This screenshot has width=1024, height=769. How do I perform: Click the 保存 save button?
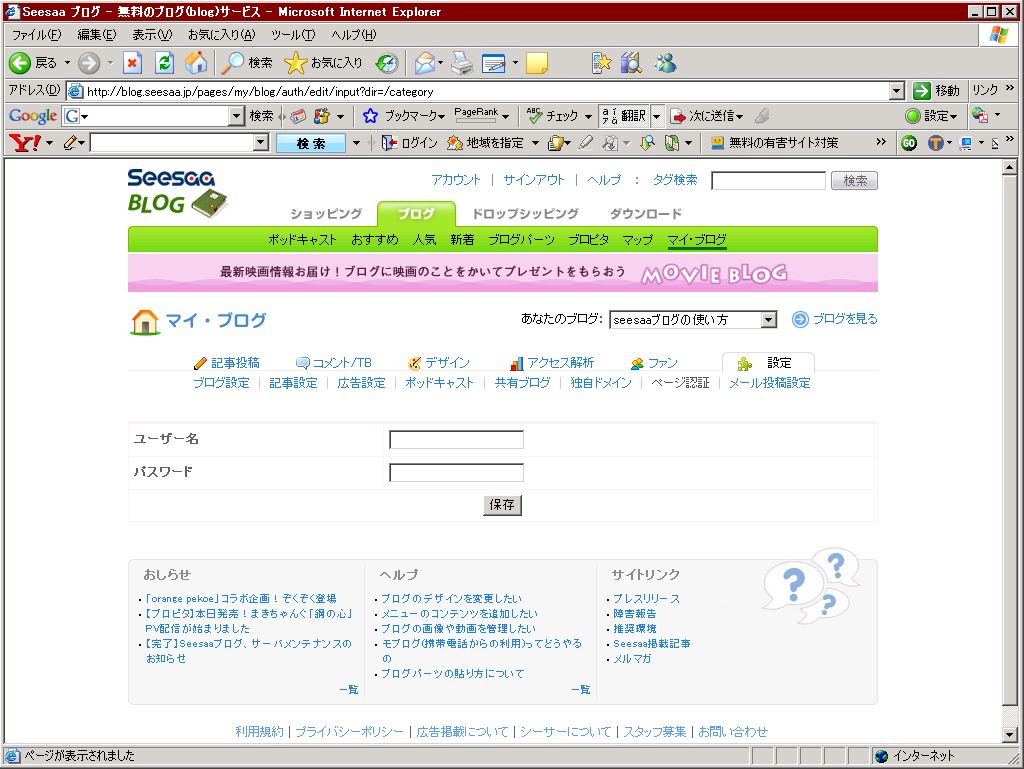pyautogui.click(x=502, y=505)
